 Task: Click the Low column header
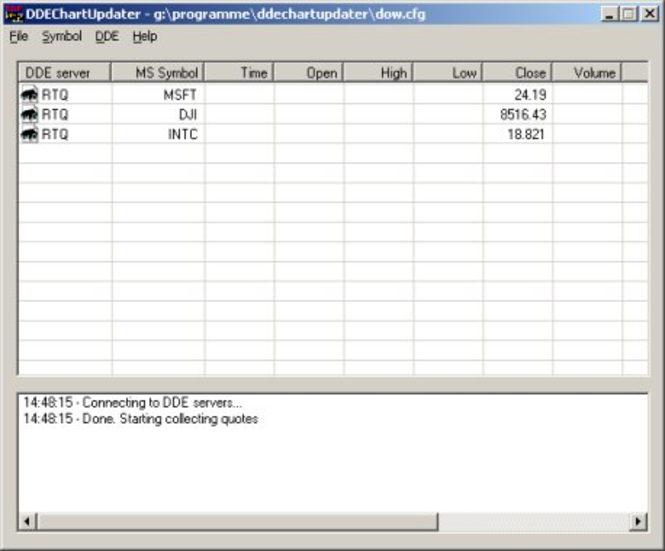[448, 73]
